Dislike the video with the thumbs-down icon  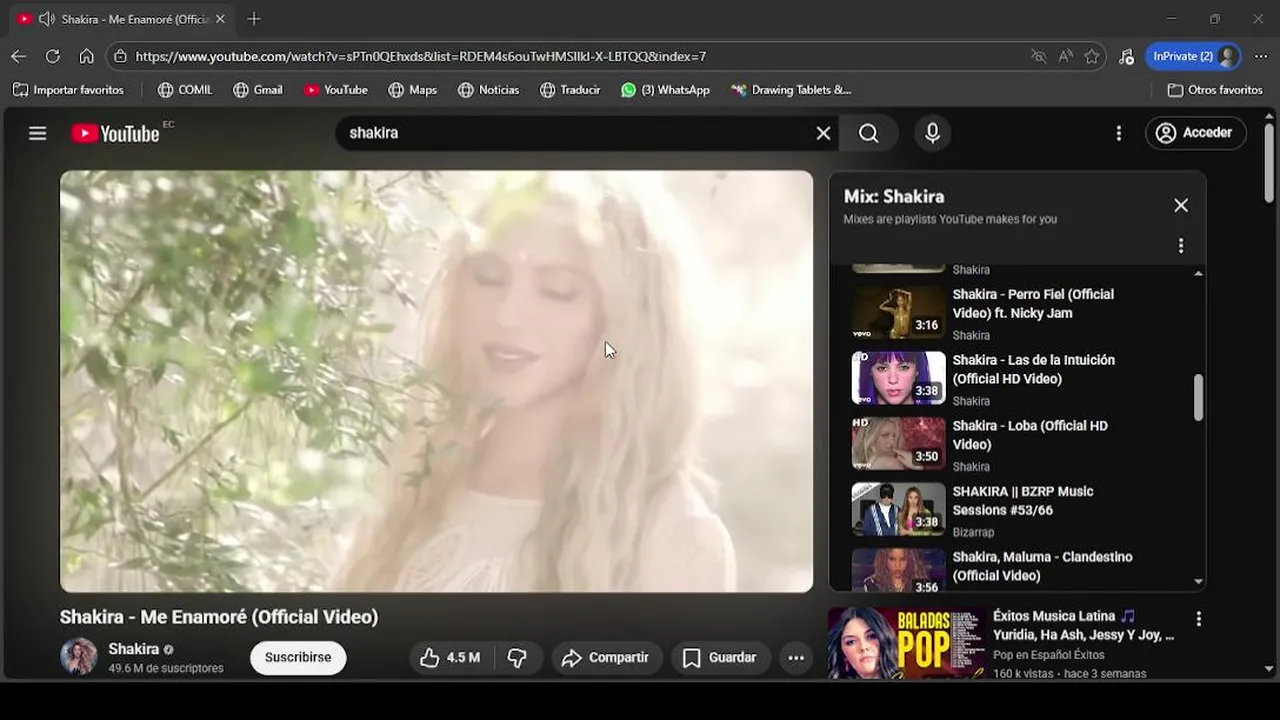pos(517,657)
